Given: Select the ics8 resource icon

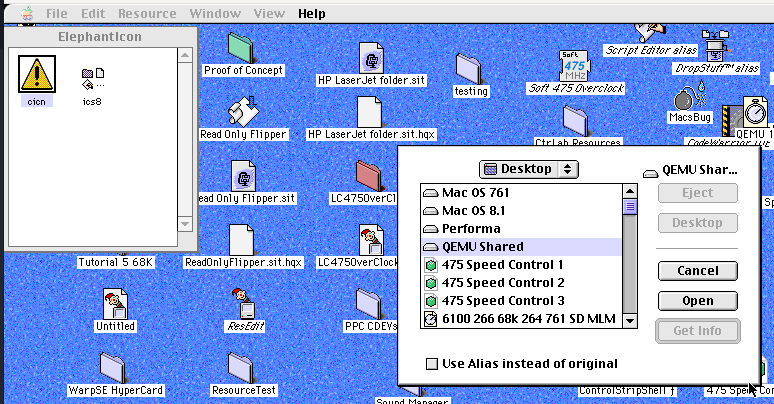Looking at the screenshot, I should coord(93,76).
